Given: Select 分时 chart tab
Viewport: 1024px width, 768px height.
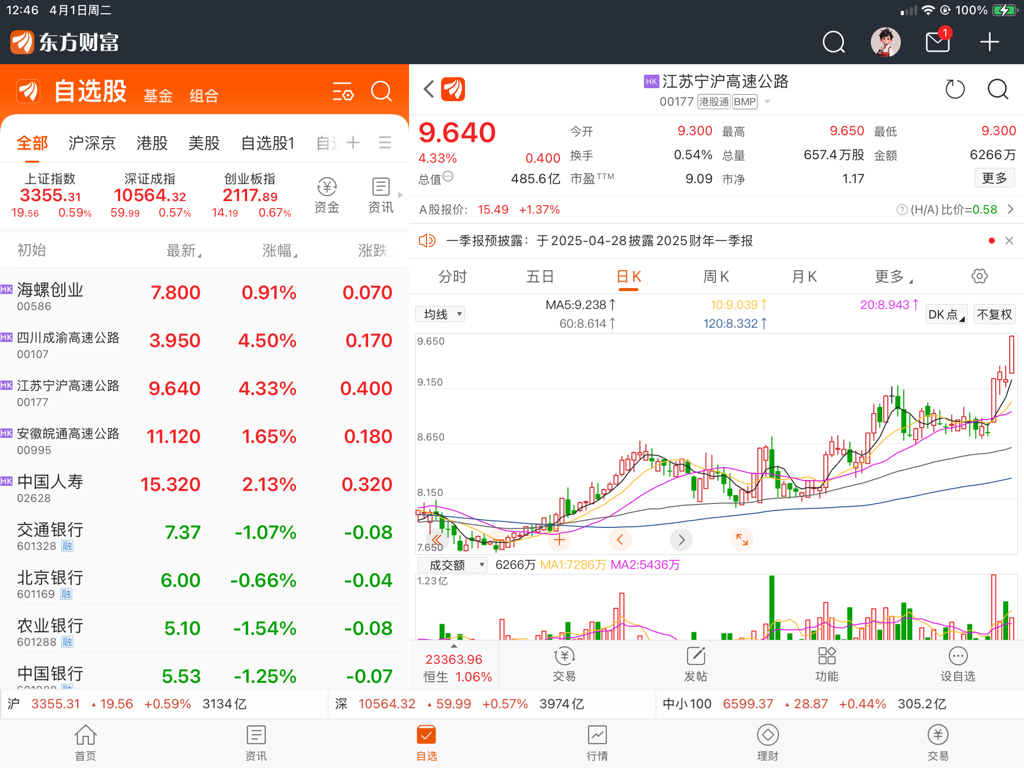Looking at the screenshot, I should 453,277.
